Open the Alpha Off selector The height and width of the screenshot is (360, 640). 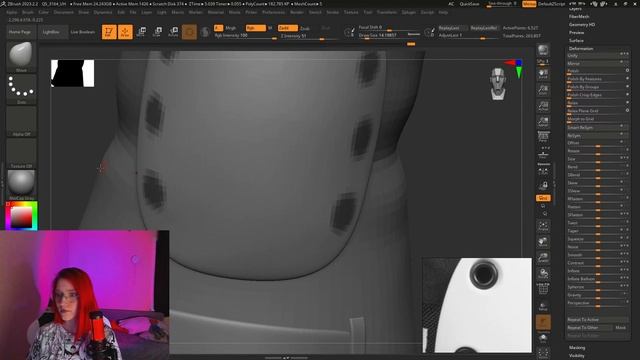click(x=21, y=121)
